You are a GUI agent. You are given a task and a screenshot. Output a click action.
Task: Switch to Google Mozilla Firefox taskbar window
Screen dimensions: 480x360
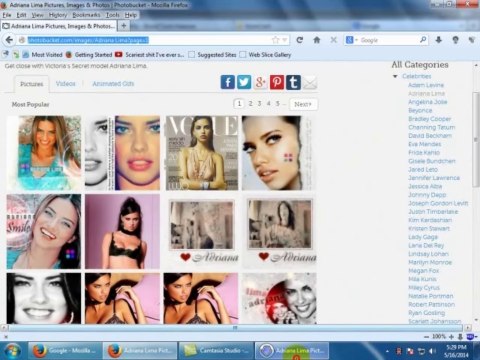[x=64, y=351]
